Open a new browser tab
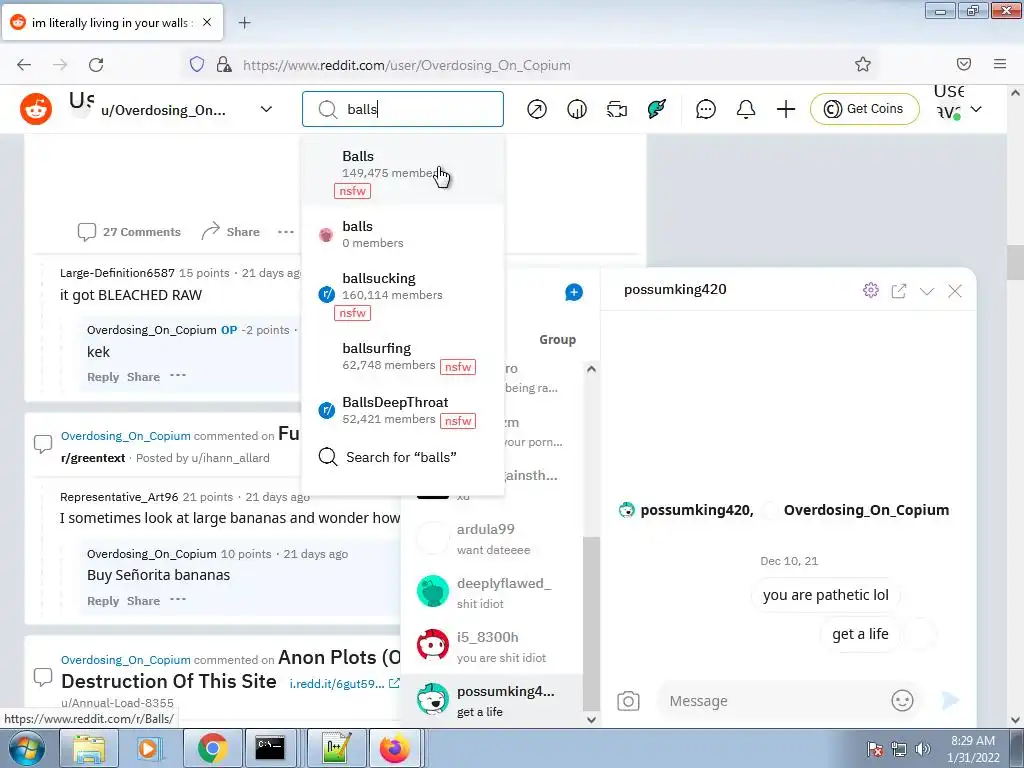1024x768 pixels. pyautogui.click(x=244, y=23)
